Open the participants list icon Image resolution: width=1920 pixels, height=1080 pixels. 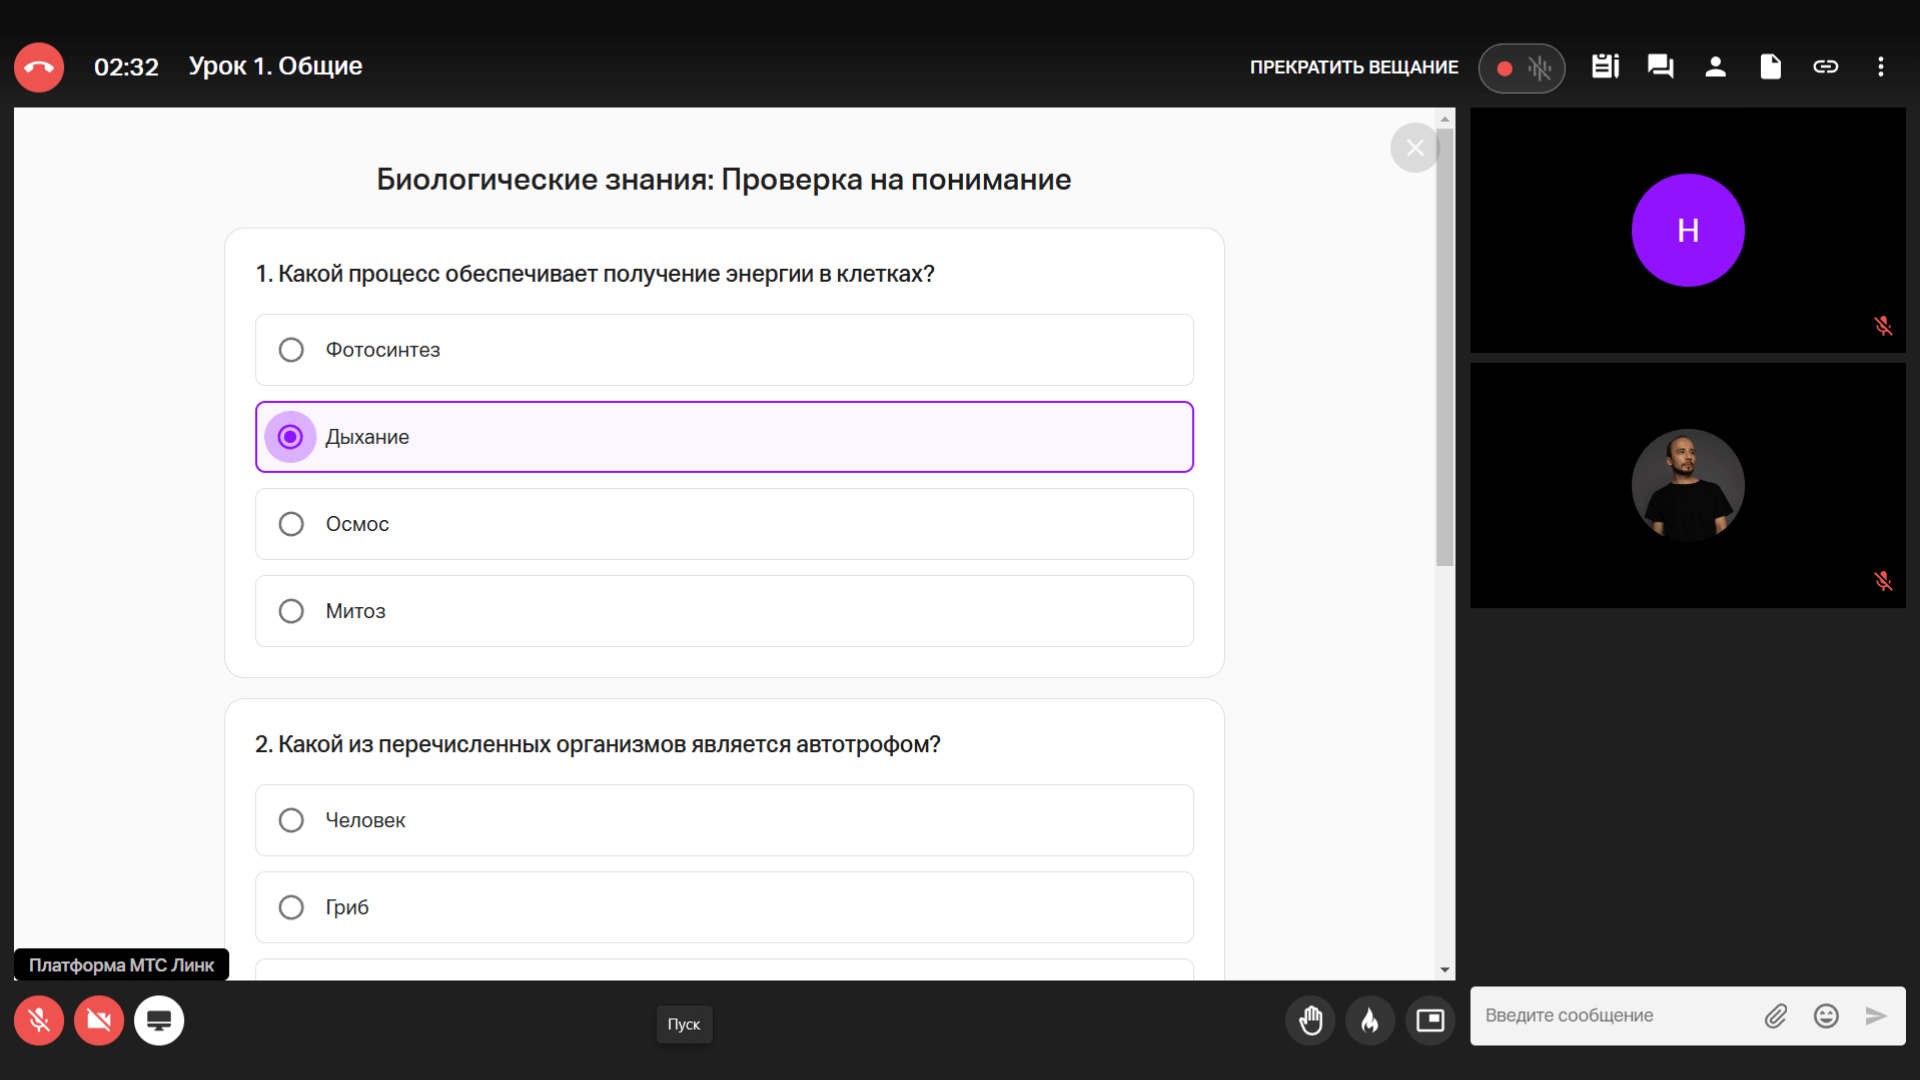coord(1715,67)
